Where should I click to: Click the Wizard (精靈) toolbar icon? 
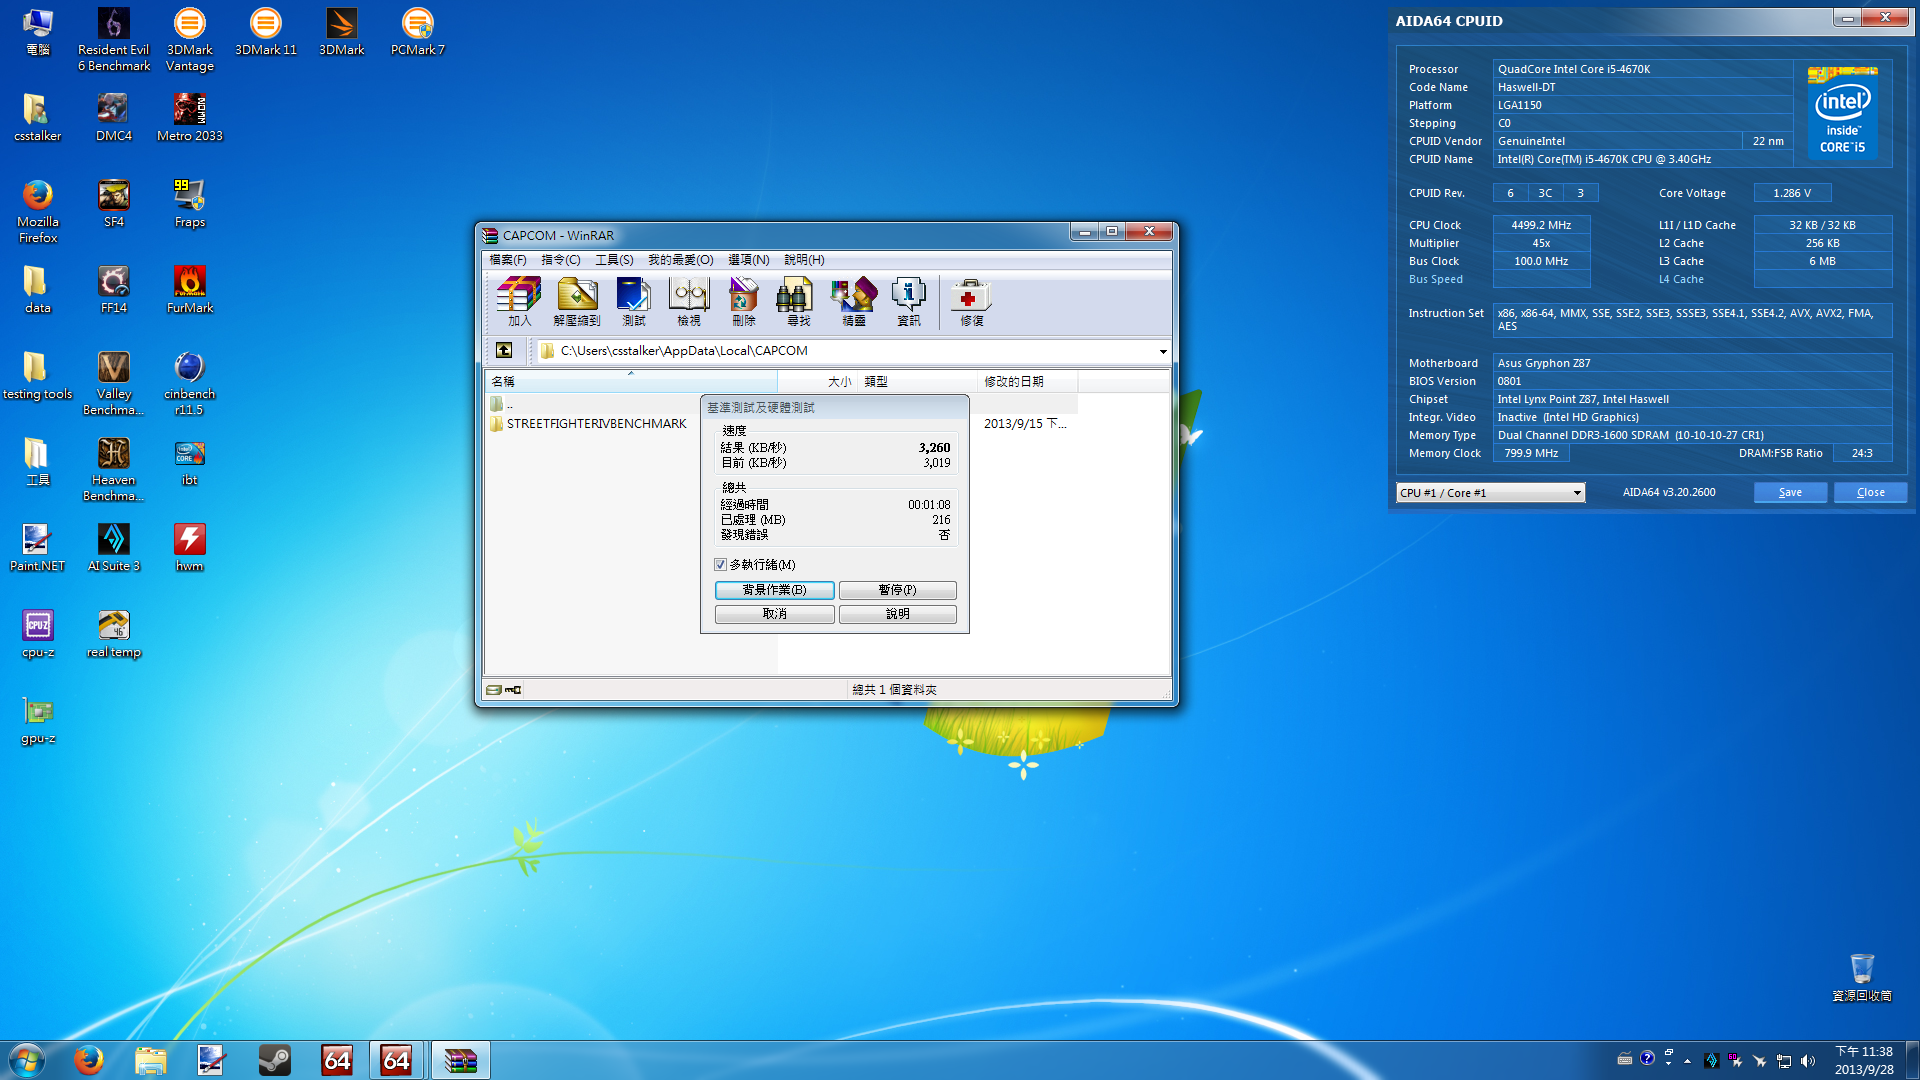tap(853, 301)
